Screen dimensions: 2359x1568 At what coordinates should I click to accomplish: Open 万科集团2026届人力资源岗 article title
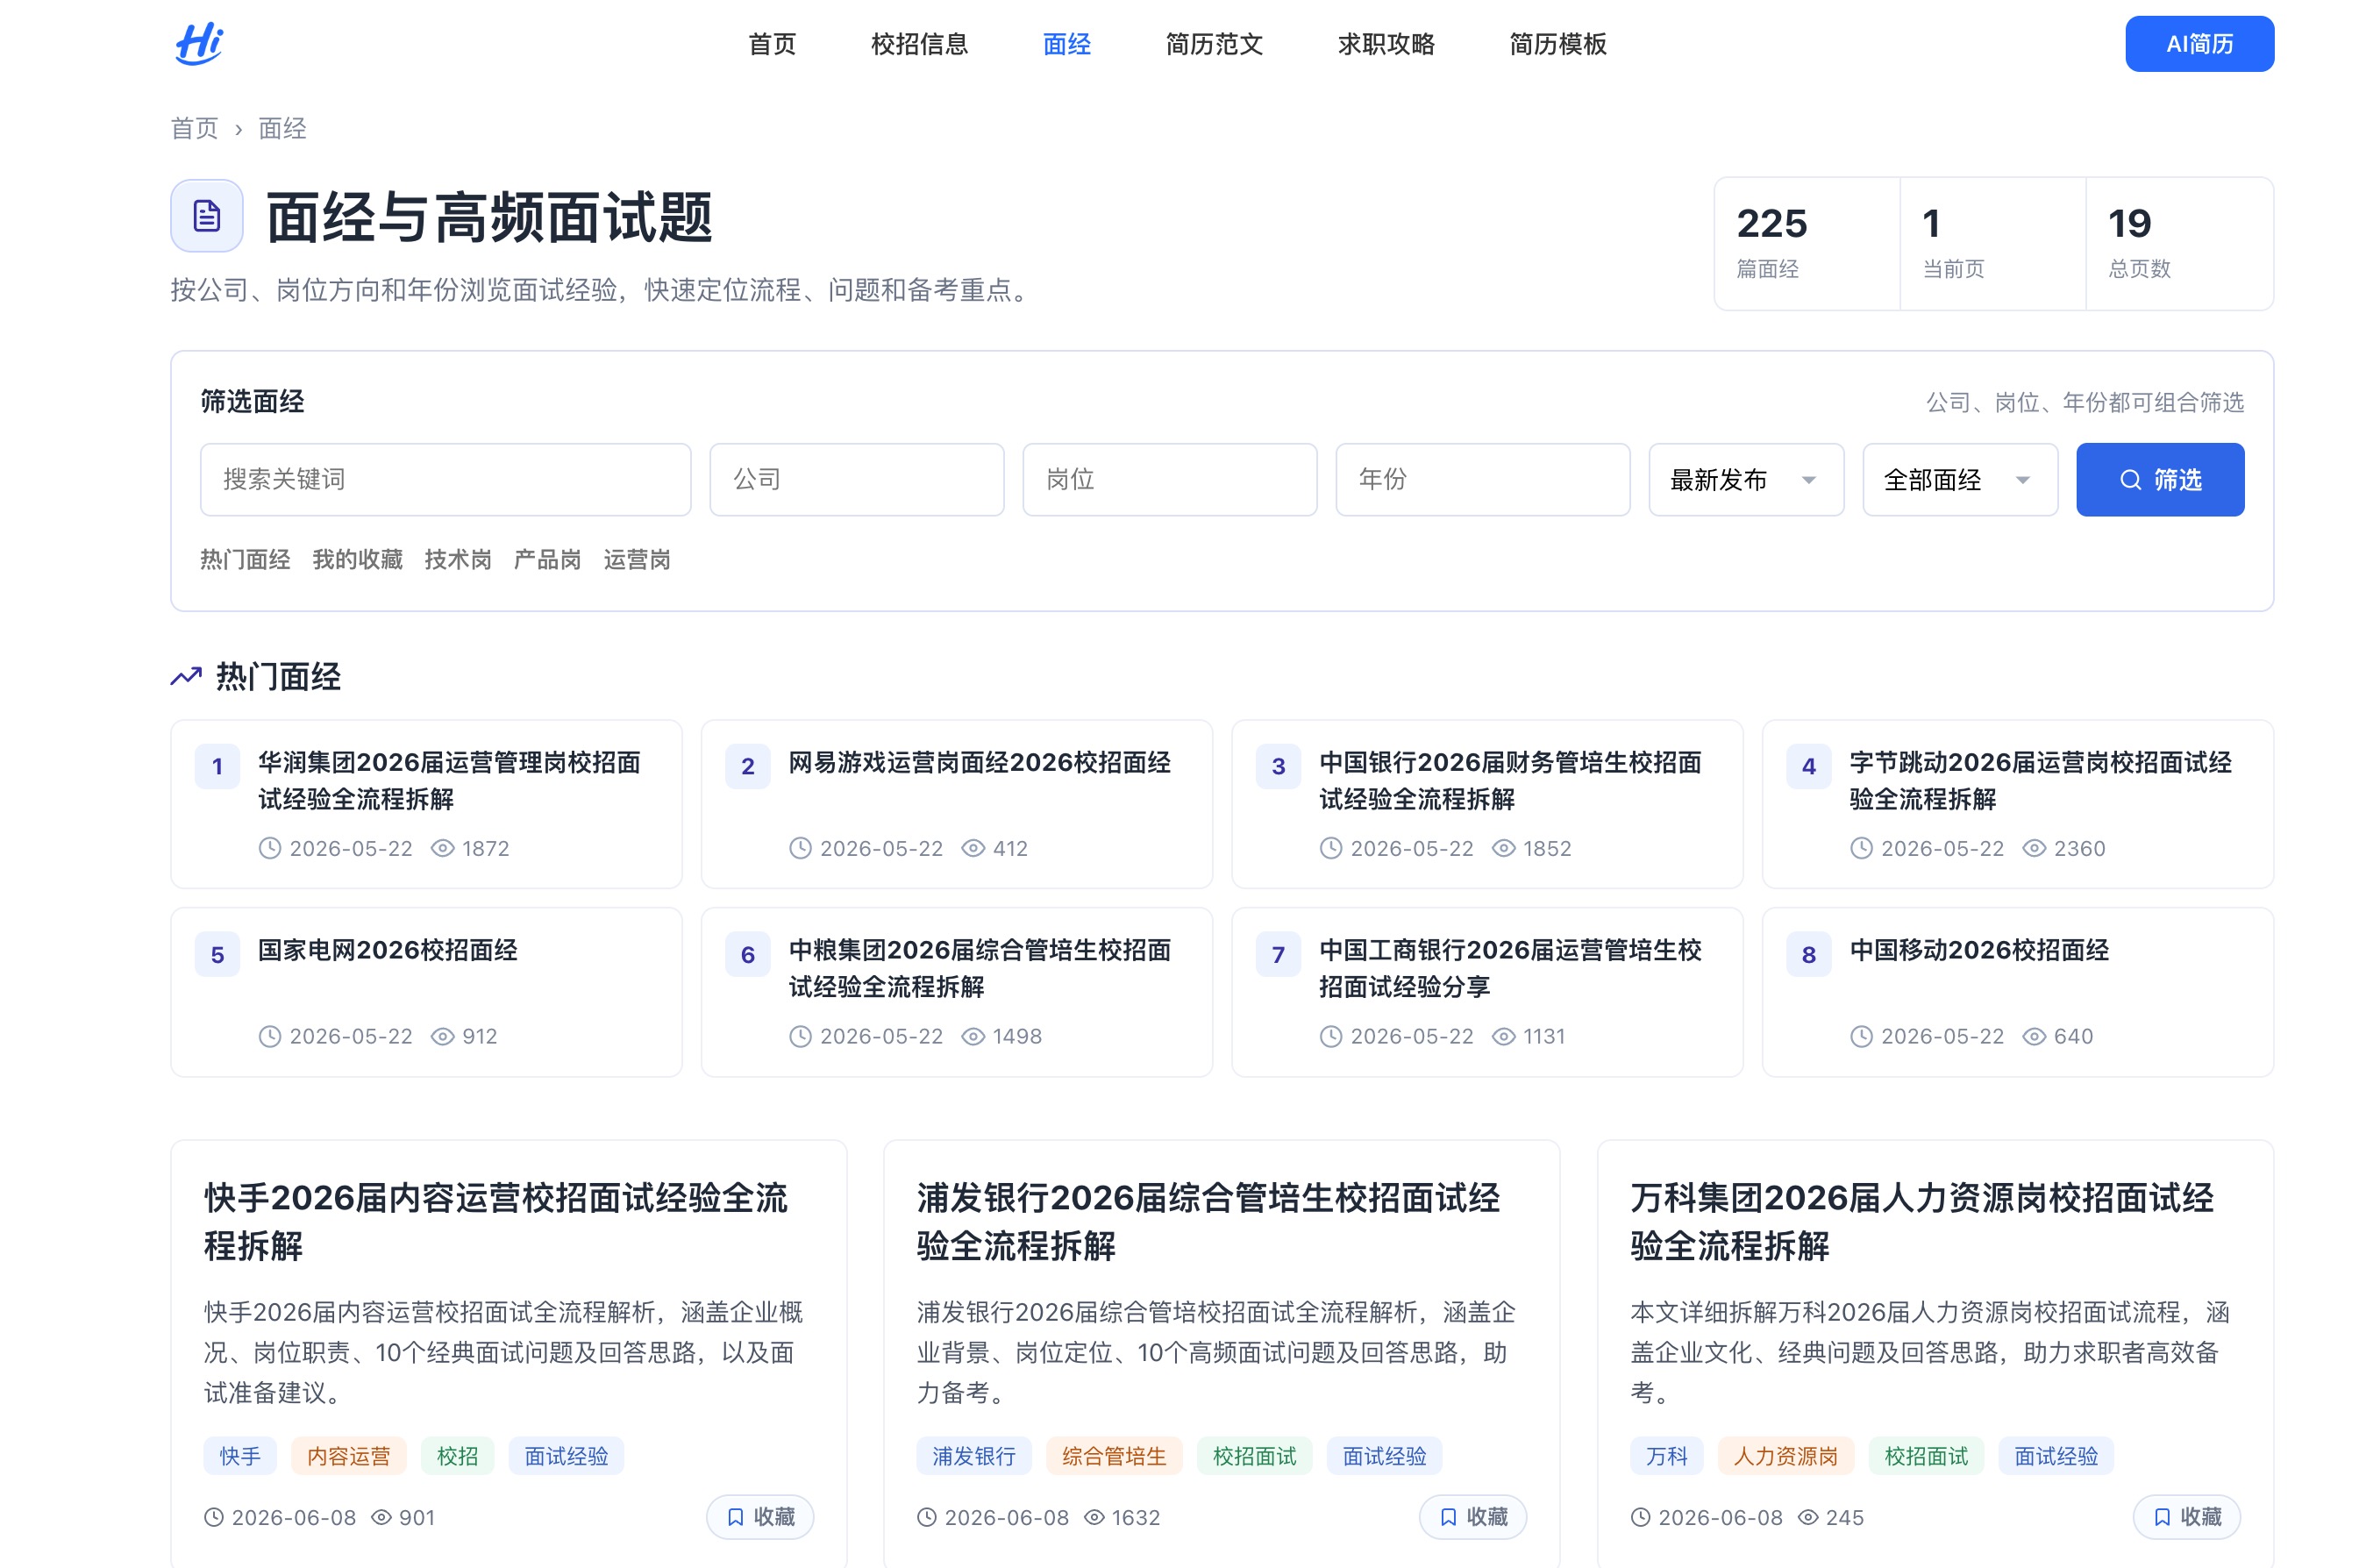(x=1921, y=1222)
